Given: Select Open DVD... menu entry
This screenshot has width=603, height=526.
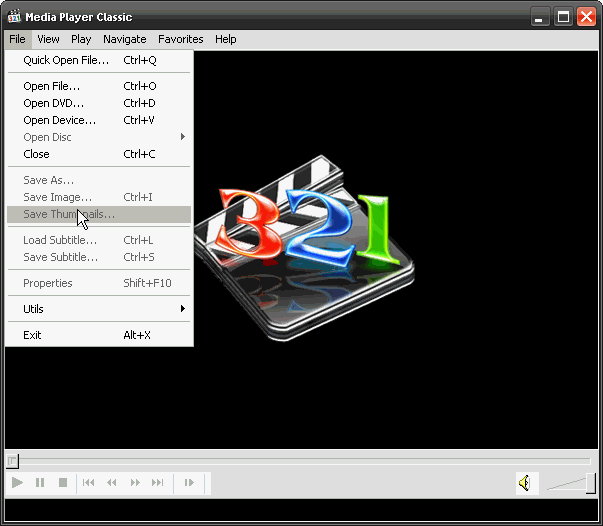Looking at the screenshot, I should [x=99, y=103].
